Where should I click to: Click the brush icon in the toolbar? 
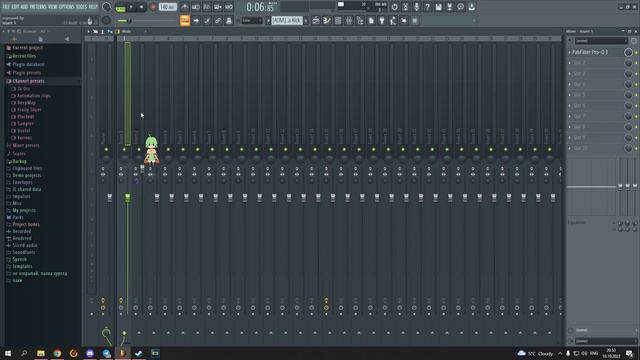[207, 20]
